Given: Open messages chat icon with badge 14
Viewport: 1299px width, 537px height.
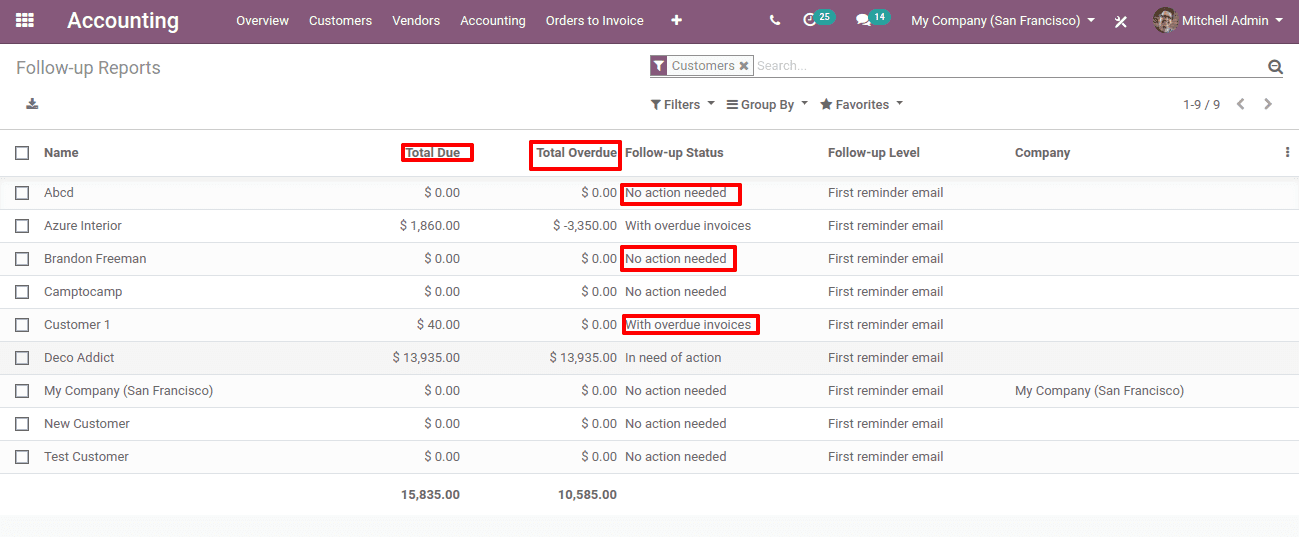Looking at the screenshot, I should (x=872, y=19).
